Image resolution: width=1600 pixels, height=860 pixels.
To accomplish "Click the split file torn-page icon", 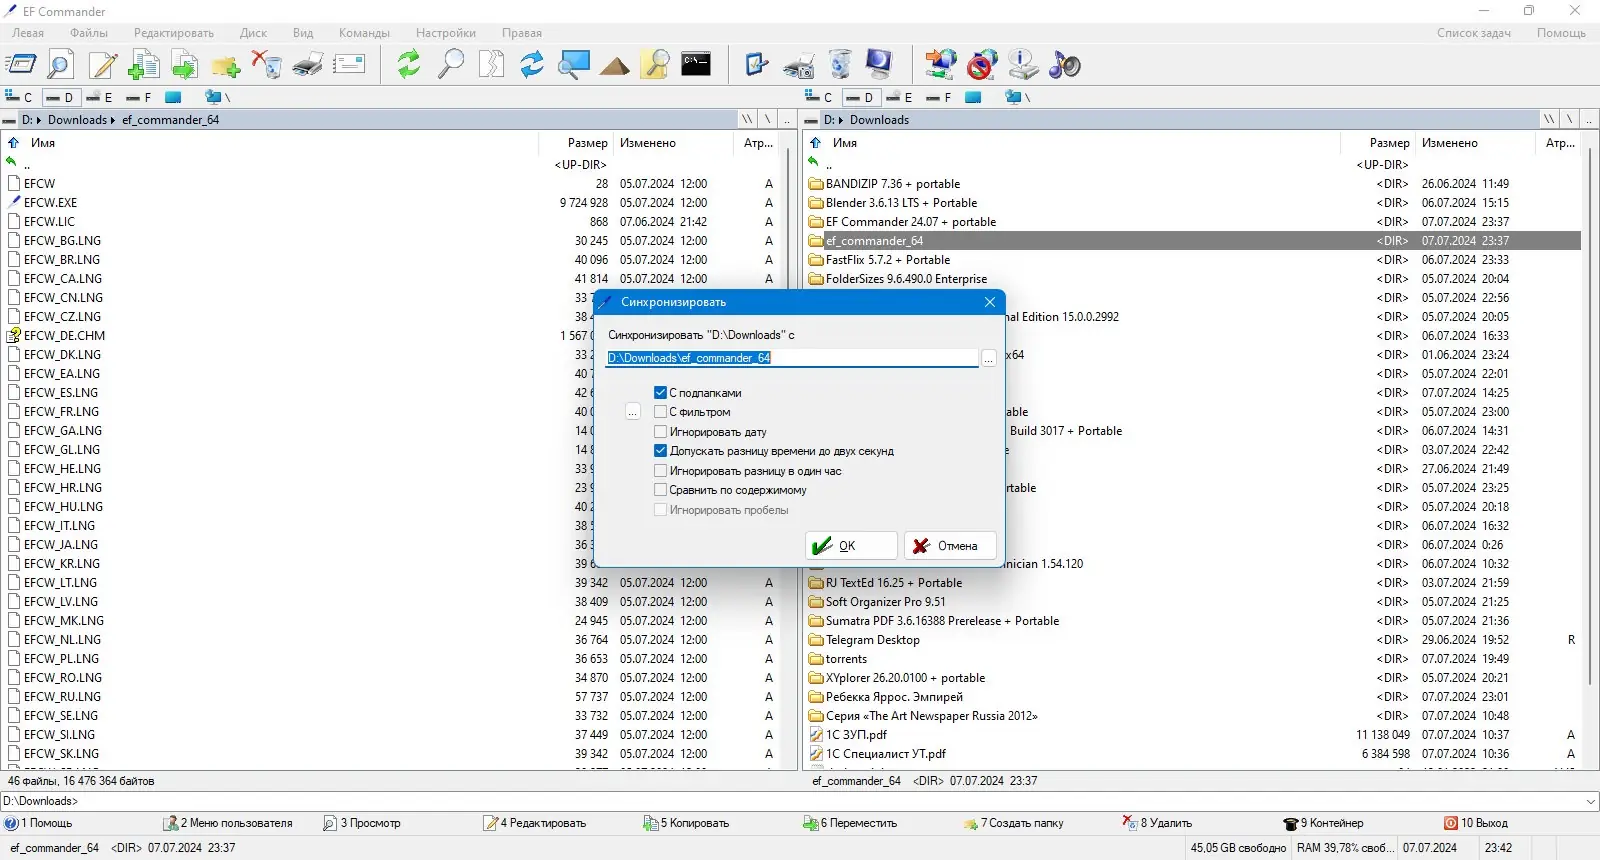I will click(x=491, y=65).
